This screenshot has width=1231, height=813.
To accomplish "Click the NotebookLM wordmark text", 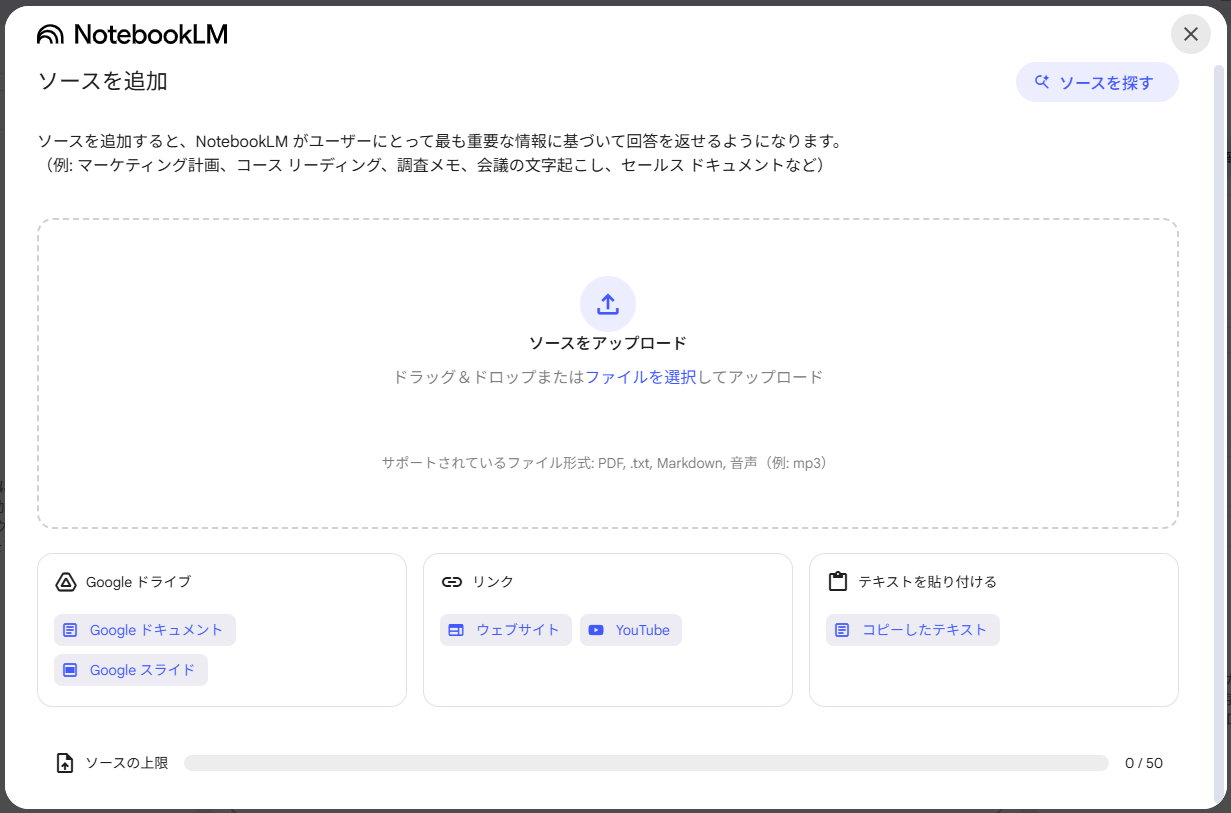I will point(151,35).
